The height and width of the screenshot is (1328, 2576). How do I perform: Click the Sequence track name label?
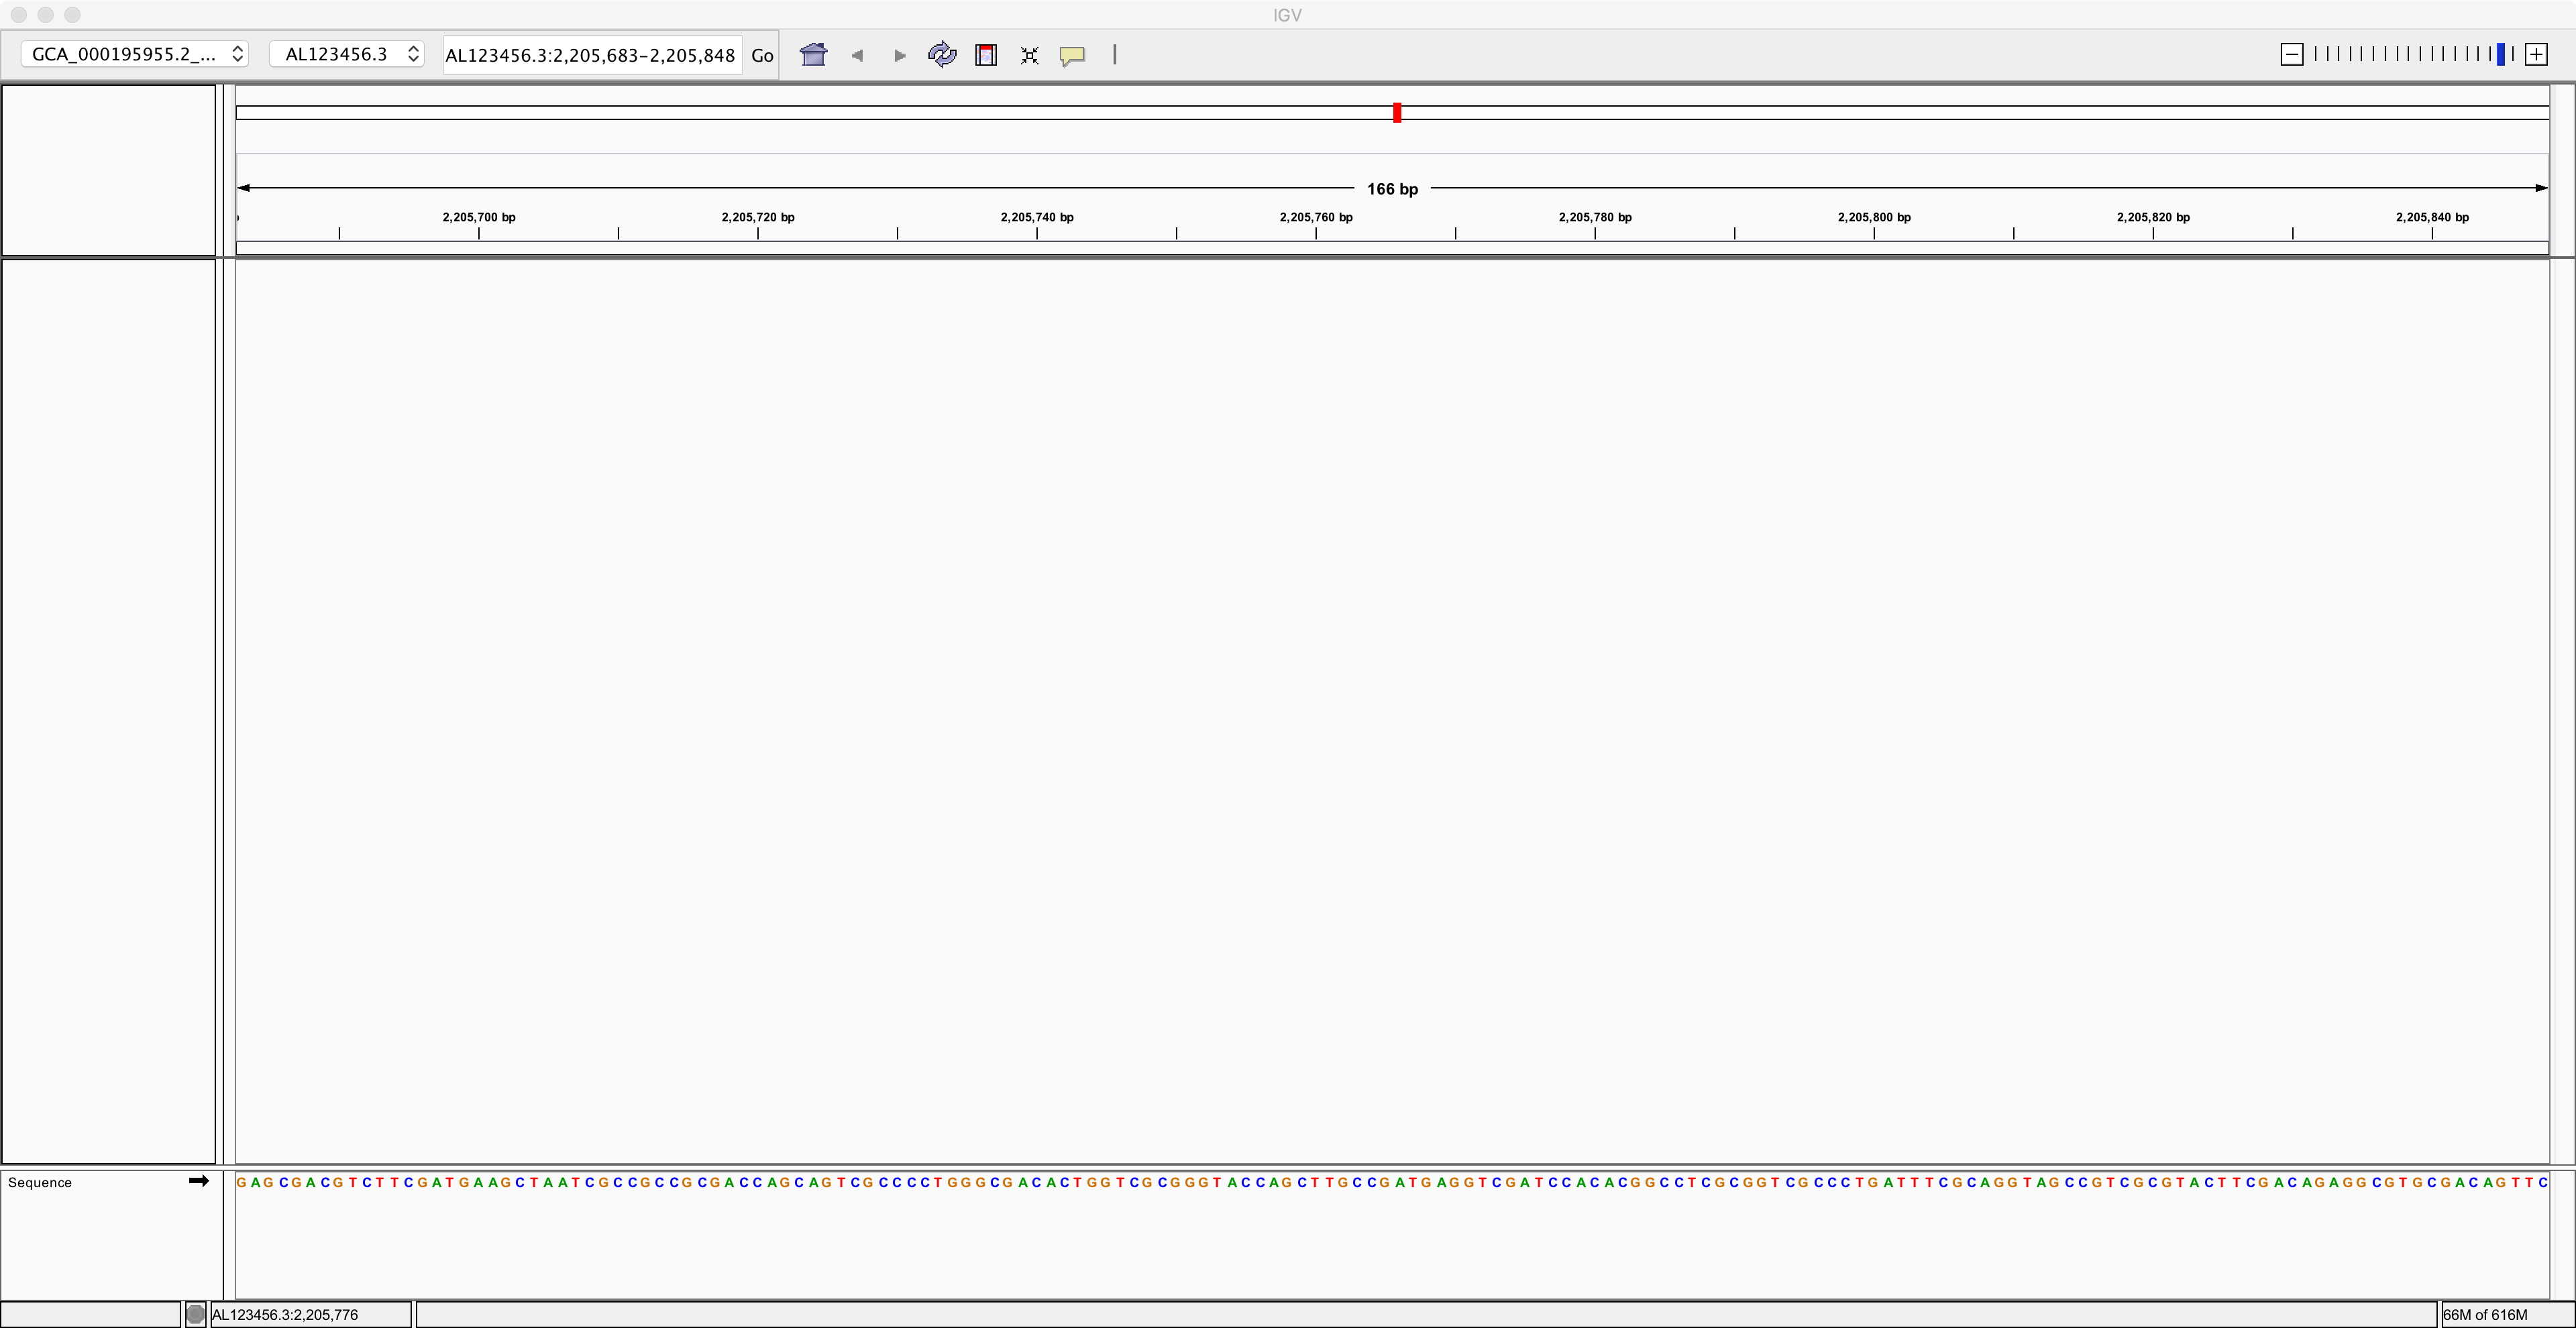[x=40, y=1182]
